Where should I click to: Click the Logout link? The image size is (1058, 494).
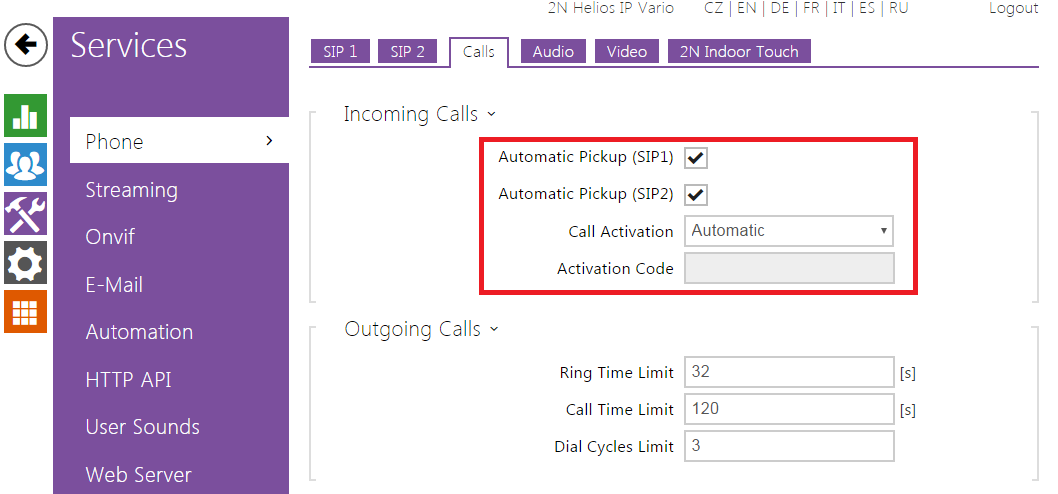point(1013,8)
